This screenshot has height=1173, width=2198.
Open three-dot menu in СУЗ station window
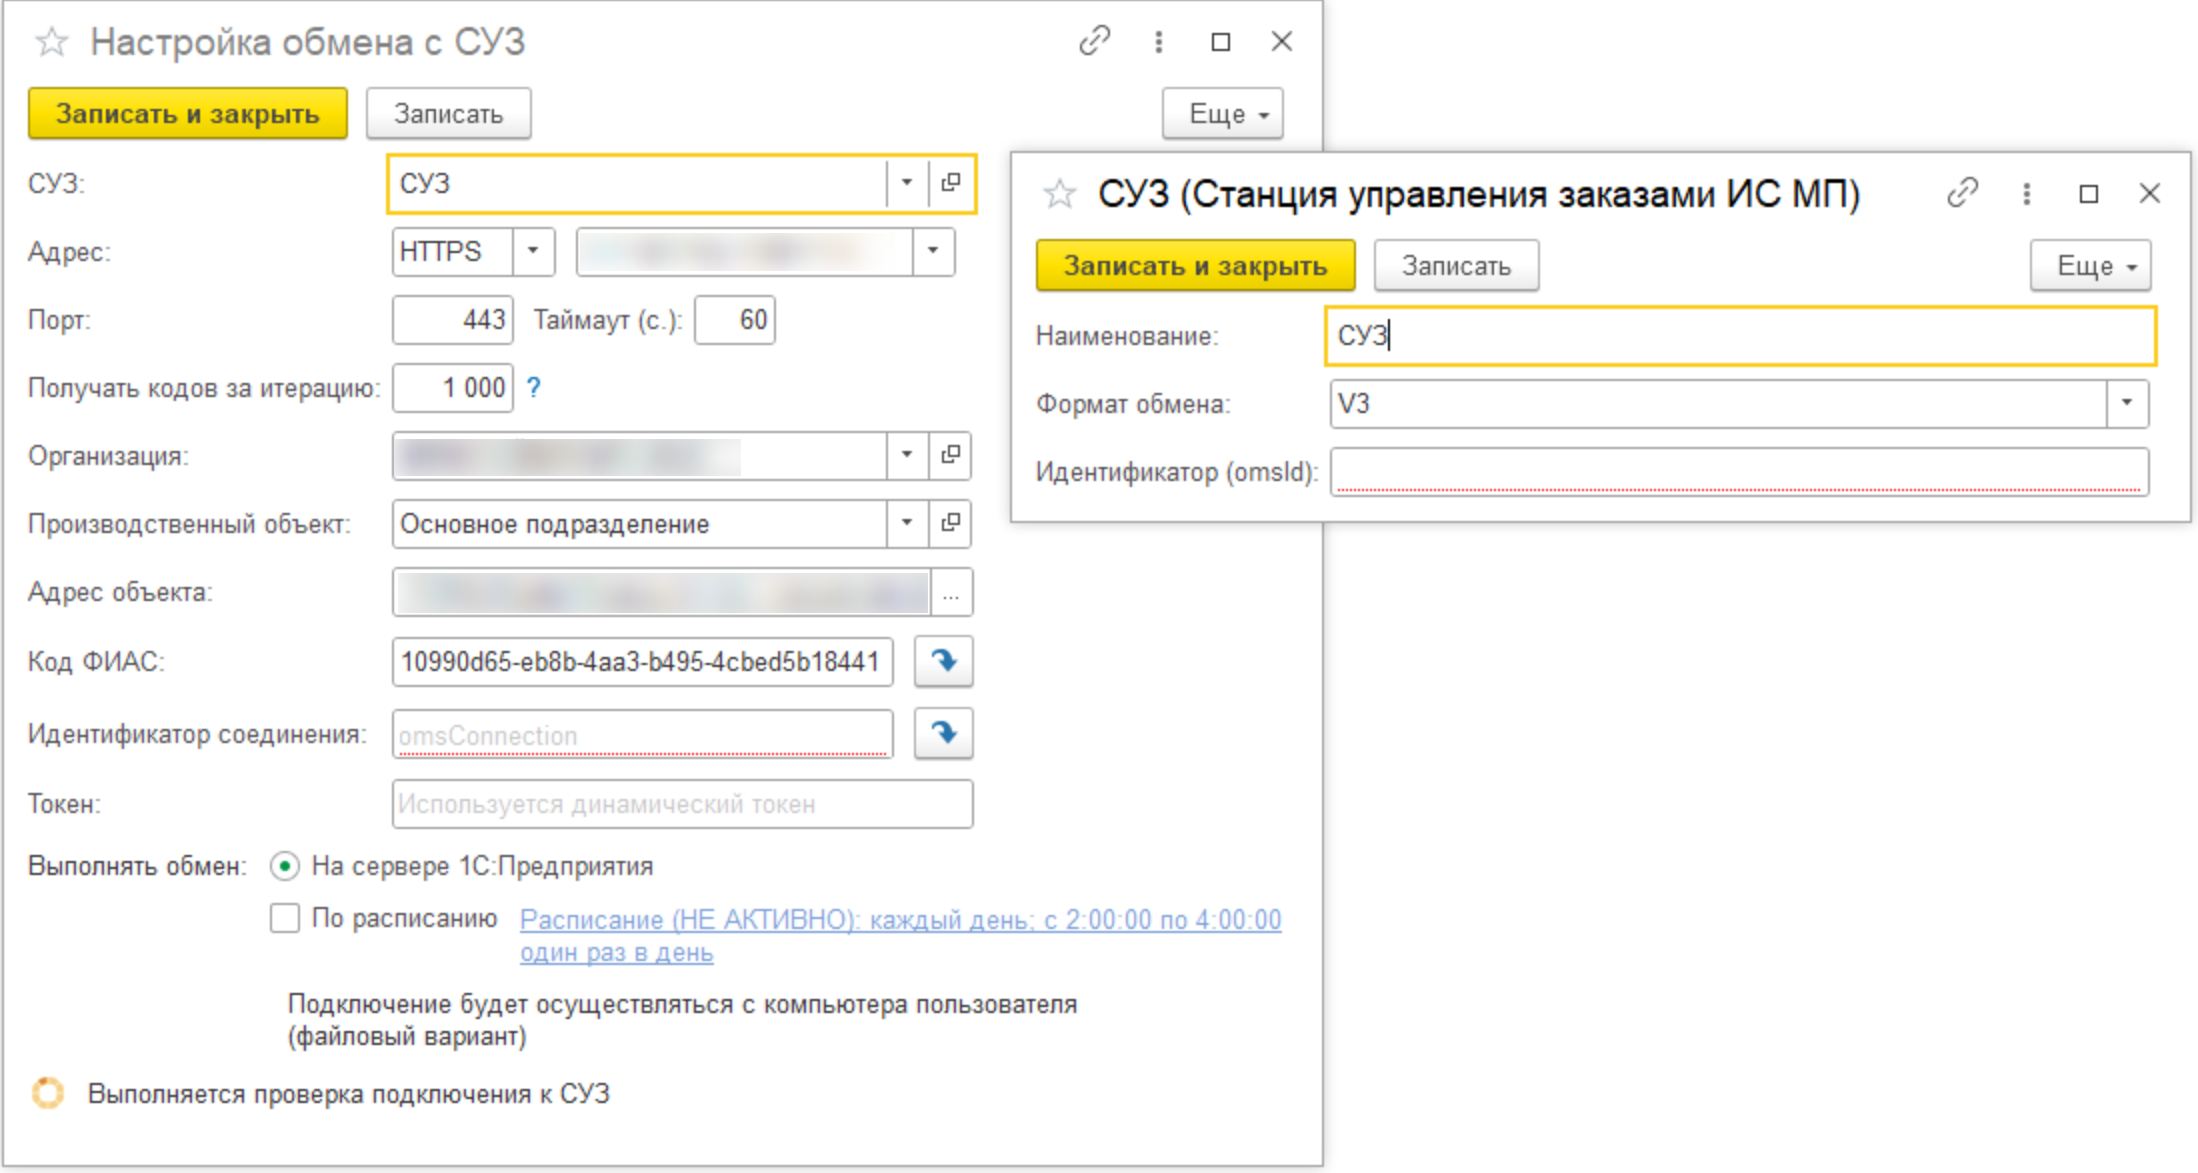pyautogui.click(x=2026, y=193)
